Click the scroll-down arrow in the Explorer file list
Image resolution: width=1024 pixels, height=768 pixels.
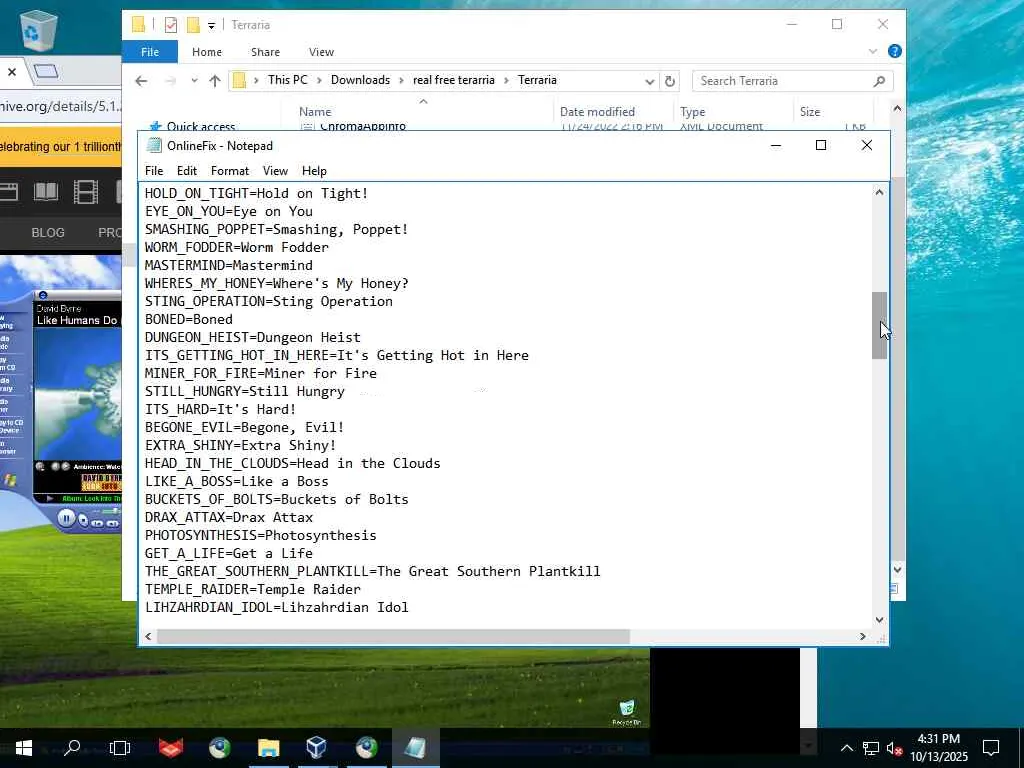coord(897,569)
